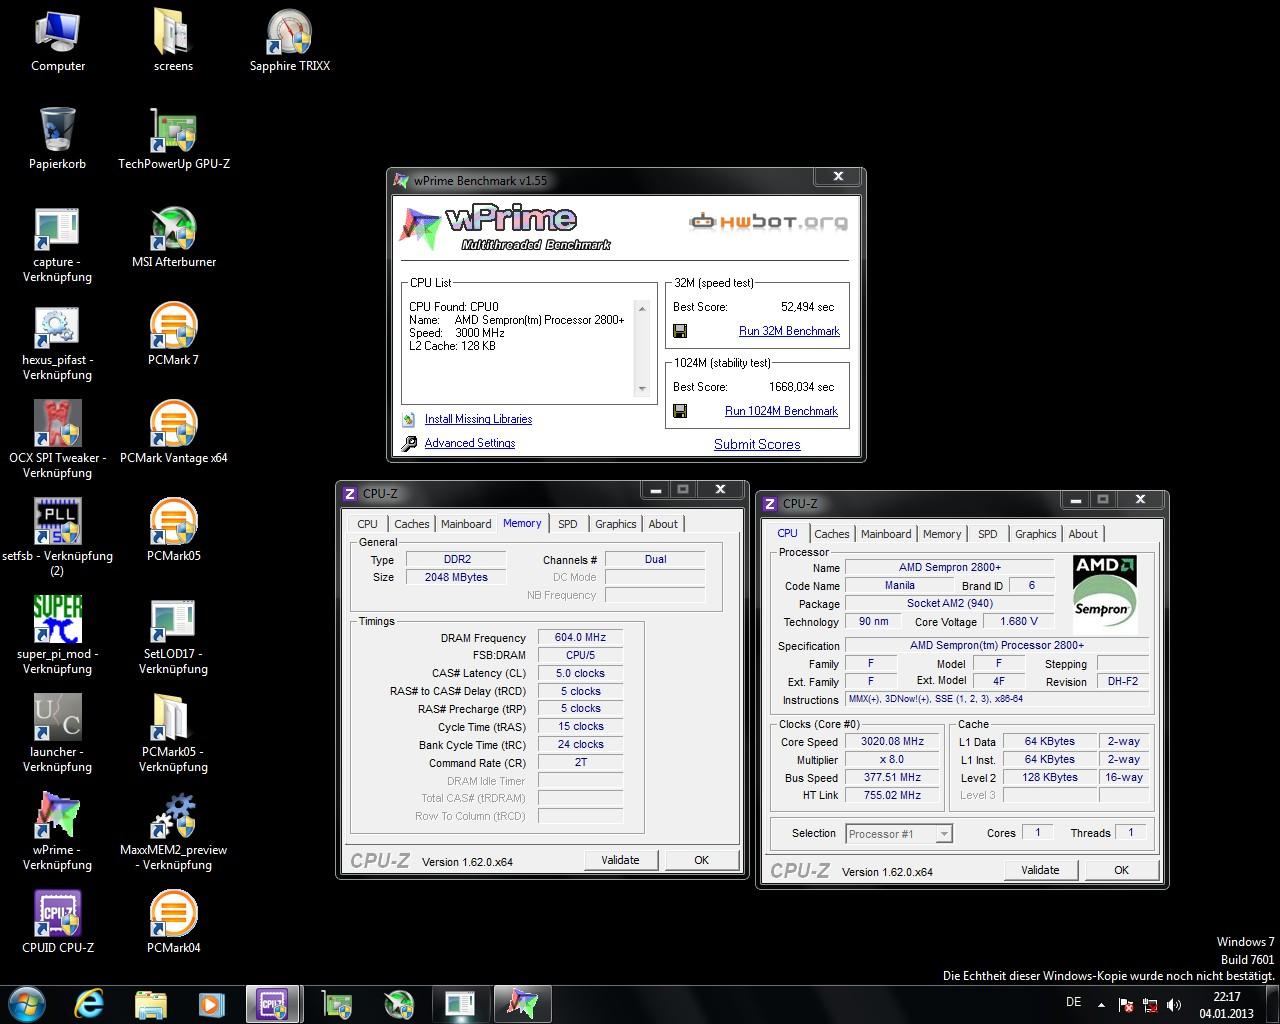Viewport: 1280px width, 1024px height.
Task: Open OCX SPI Tweaker shortcut
Action: pyautogui.click(x=58, y=440)
